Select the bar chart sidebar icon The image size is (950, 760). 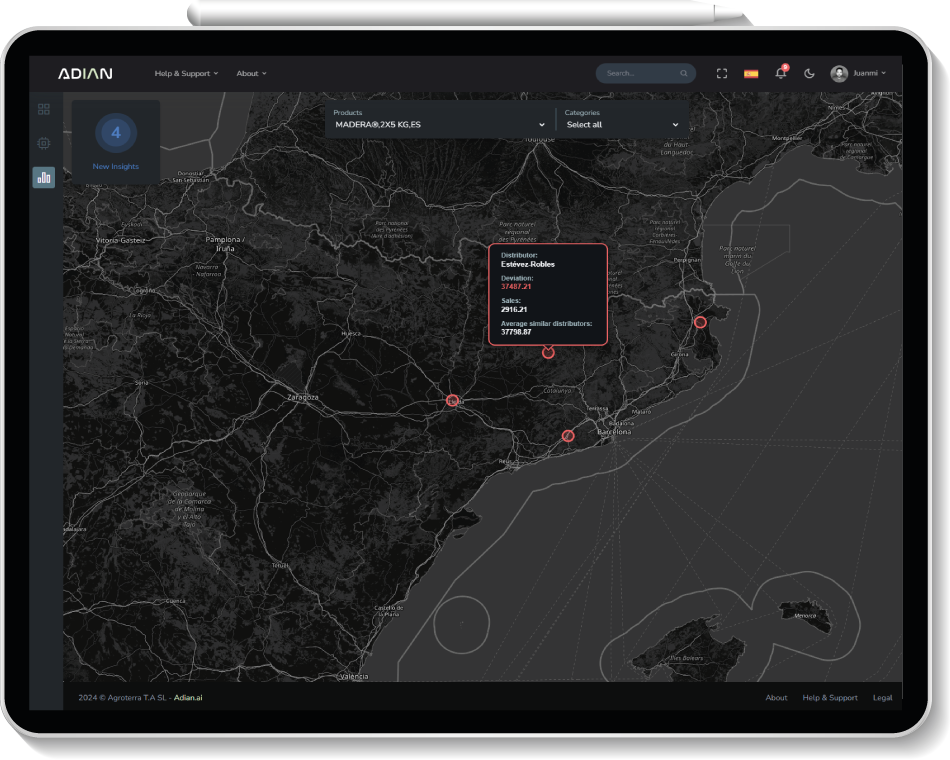click(44, 178)
